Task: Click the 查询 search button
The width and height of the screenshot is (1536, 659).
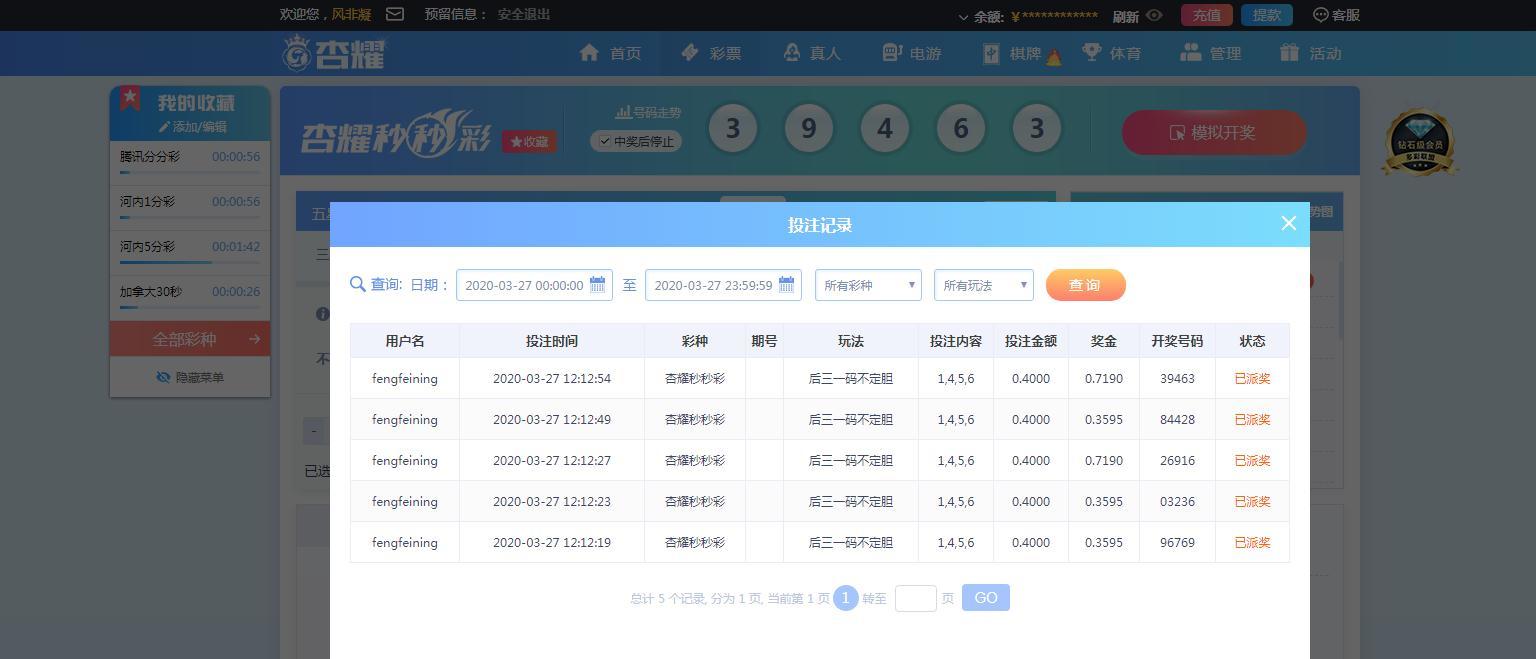Action: (x=1086, y=285)
